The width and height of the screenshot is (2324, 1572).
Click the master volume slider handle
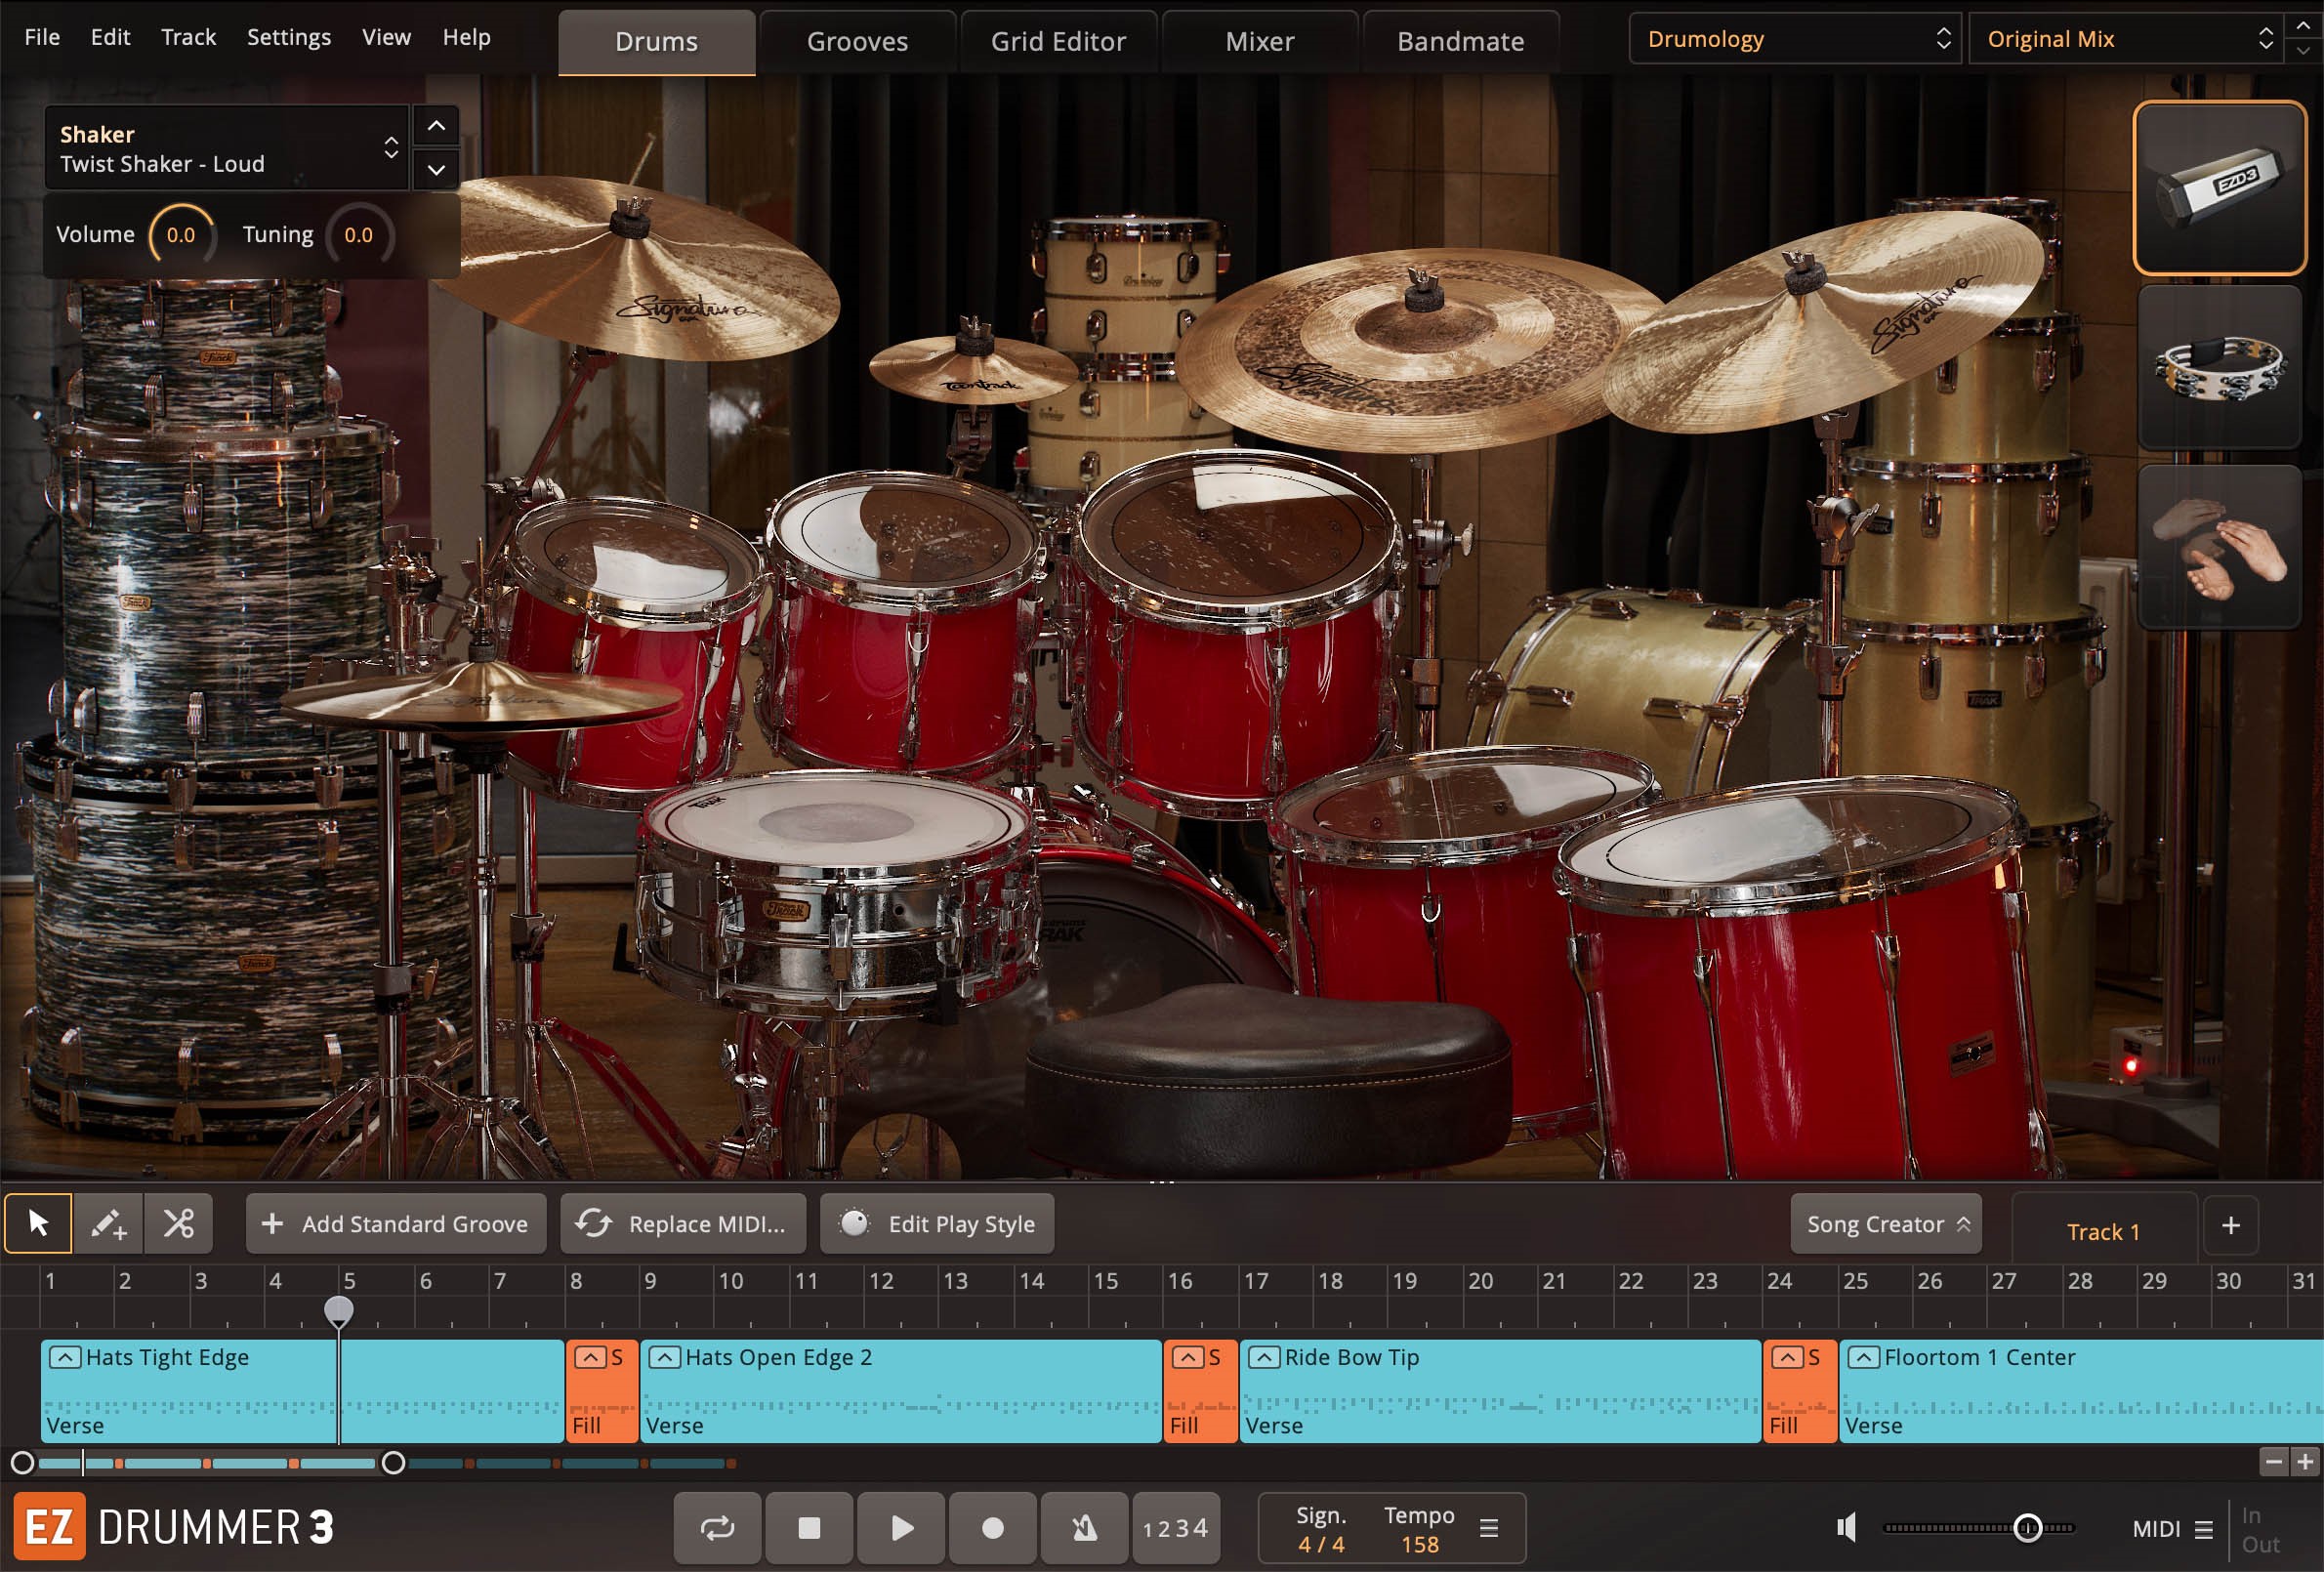point(2028,1528)
